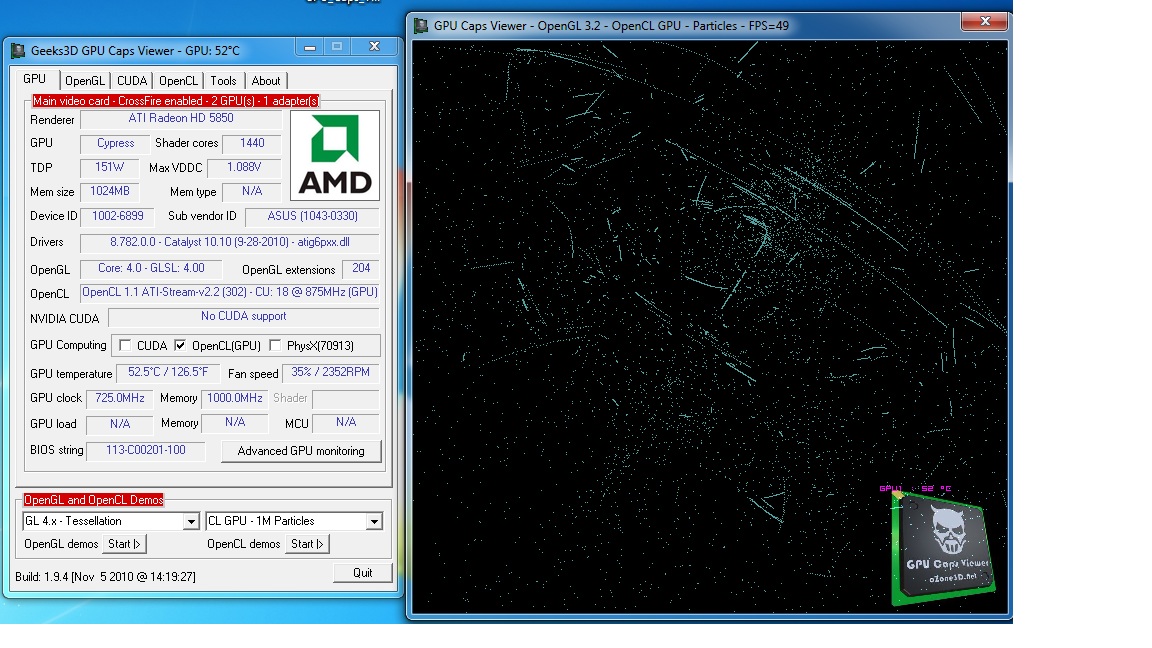The image size is (1152, 648).
Task: Click the GPU load N/A field
Action: [120, 424]
